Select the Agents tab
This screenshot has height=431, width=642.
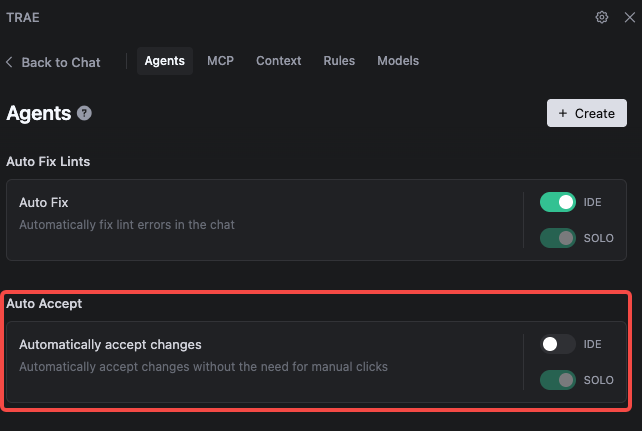click(164, 61)
